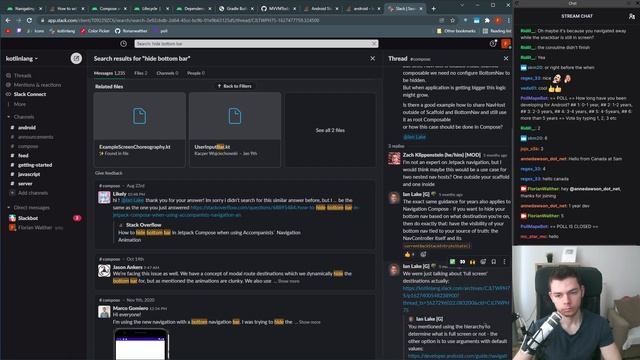Collapse the Direct messages section

click(9, 208)
